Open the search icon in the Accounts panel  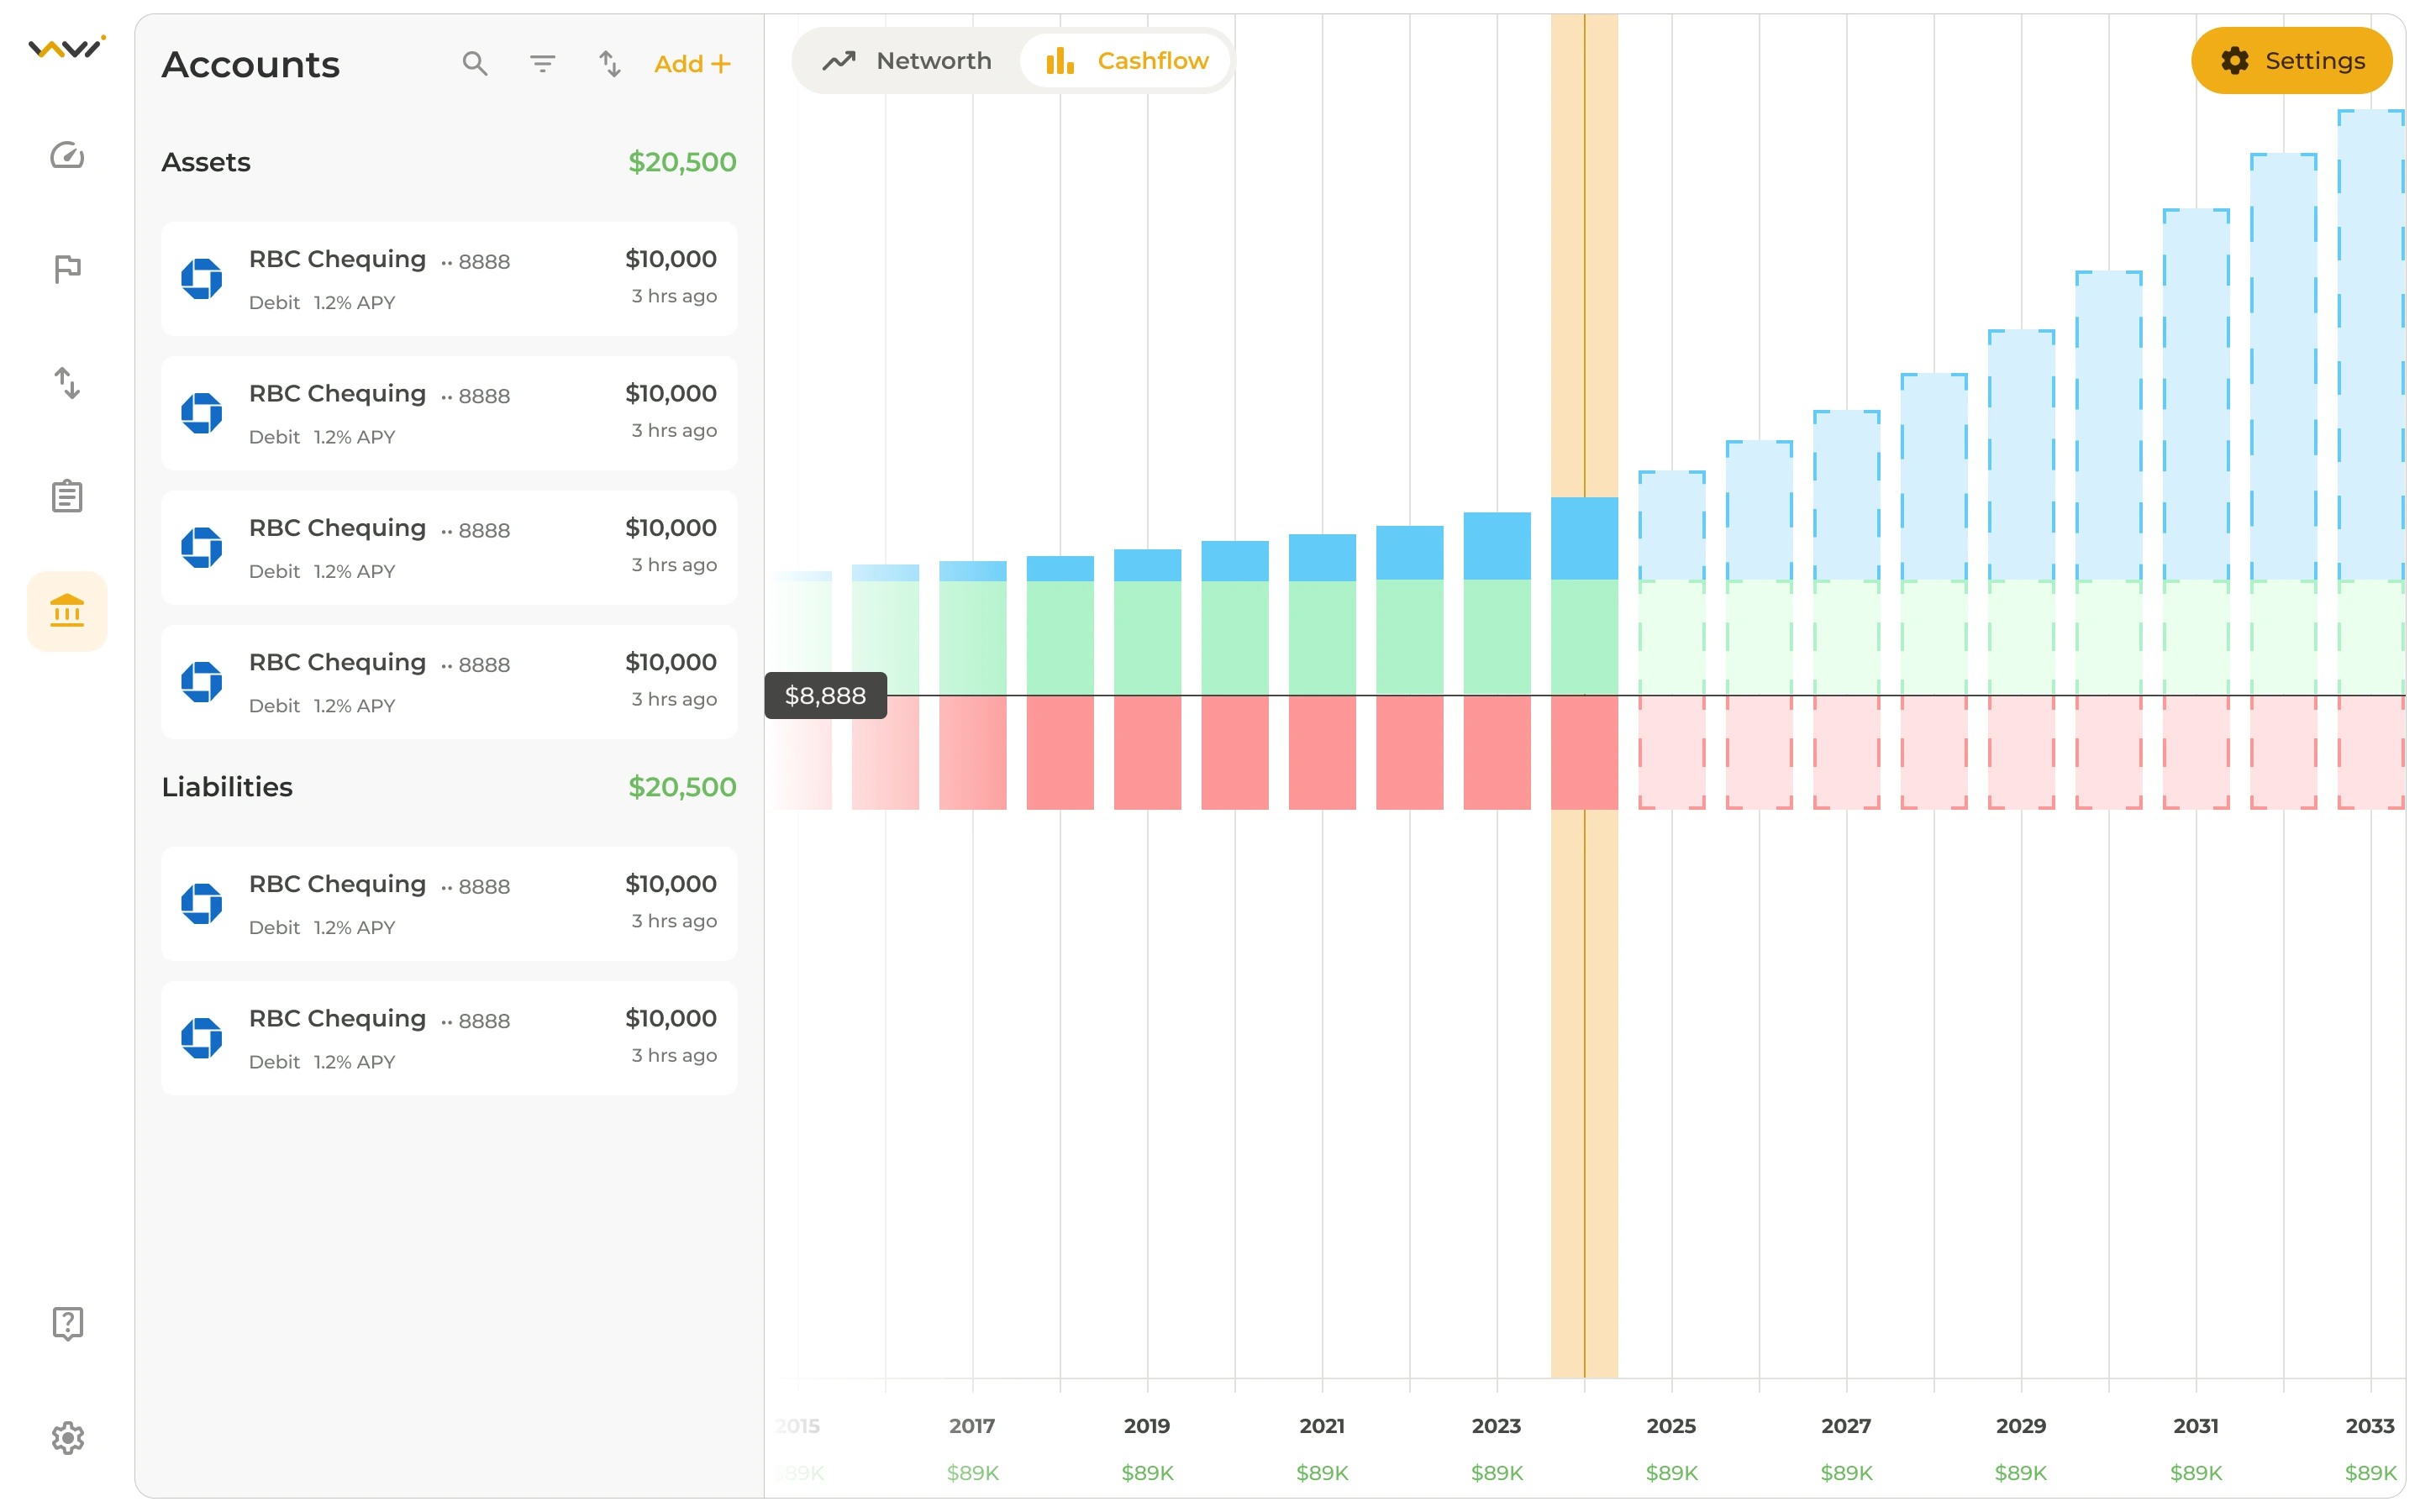tap(476, 63)
